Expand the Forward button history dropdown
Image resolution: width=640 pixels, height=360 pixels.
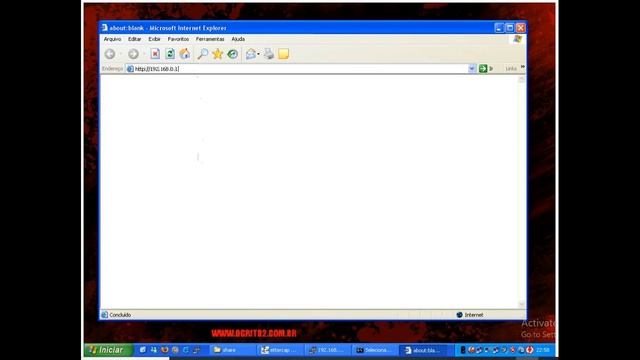pos(144,54)
